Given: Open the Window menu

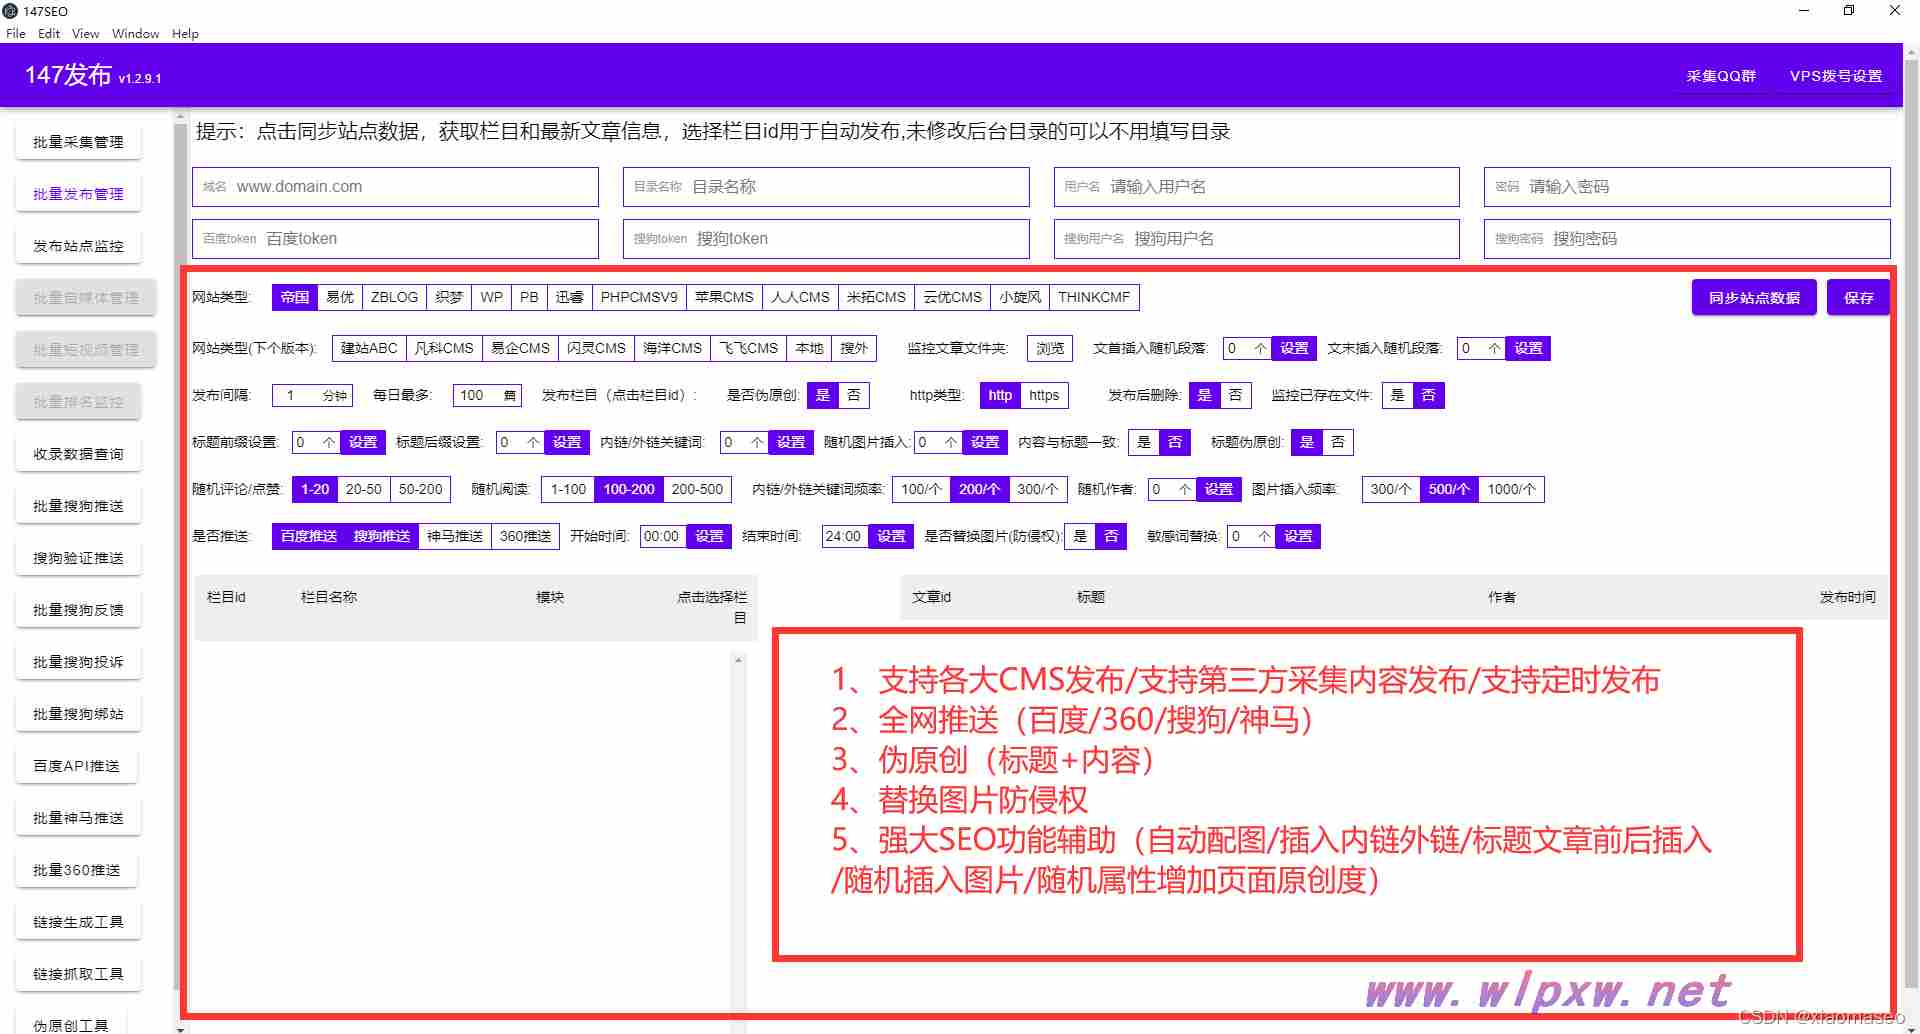Looking at the screenshot, I should click(x=135, y=33).
